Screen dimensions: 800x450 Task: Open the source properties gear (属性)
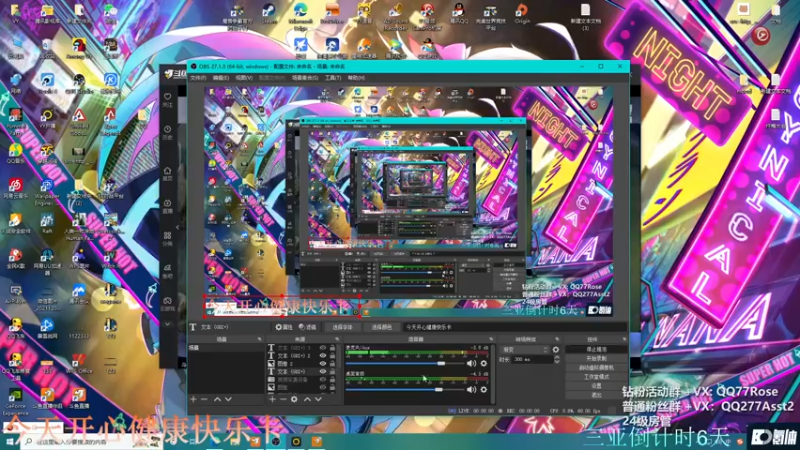(x=284, y=327)
